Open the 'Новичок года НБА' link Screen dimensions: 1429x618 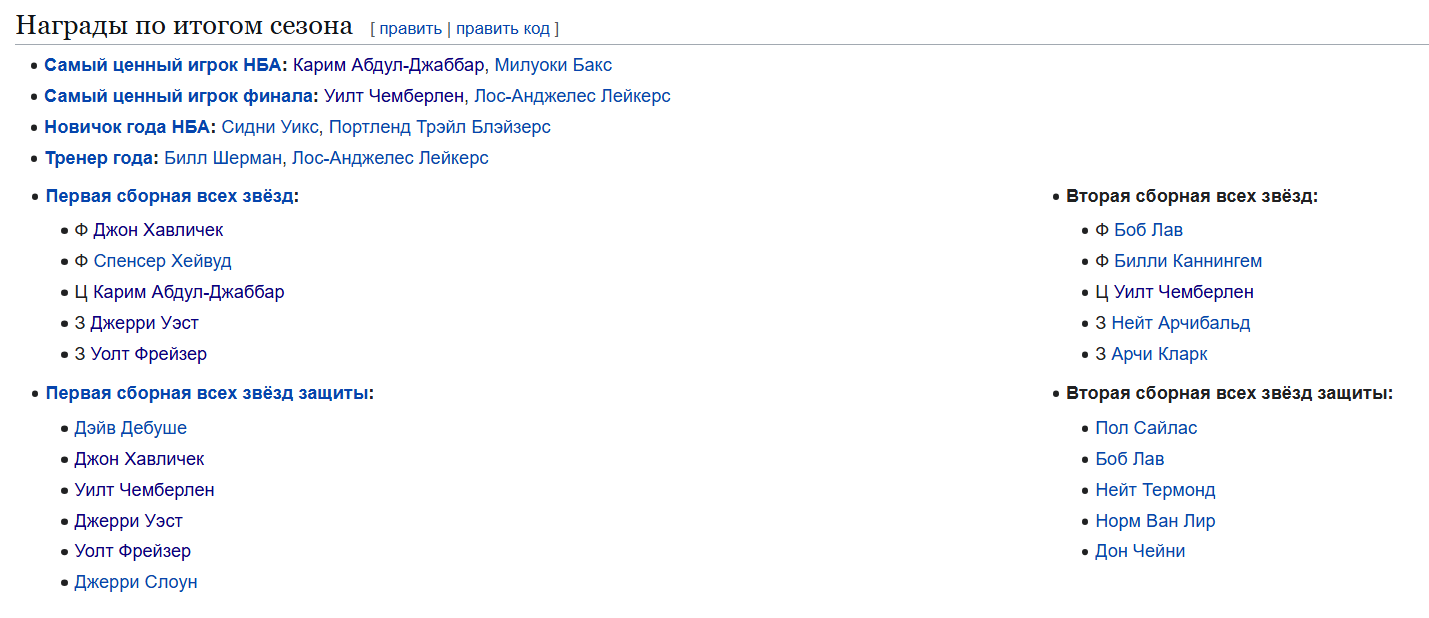click(126, 127)
